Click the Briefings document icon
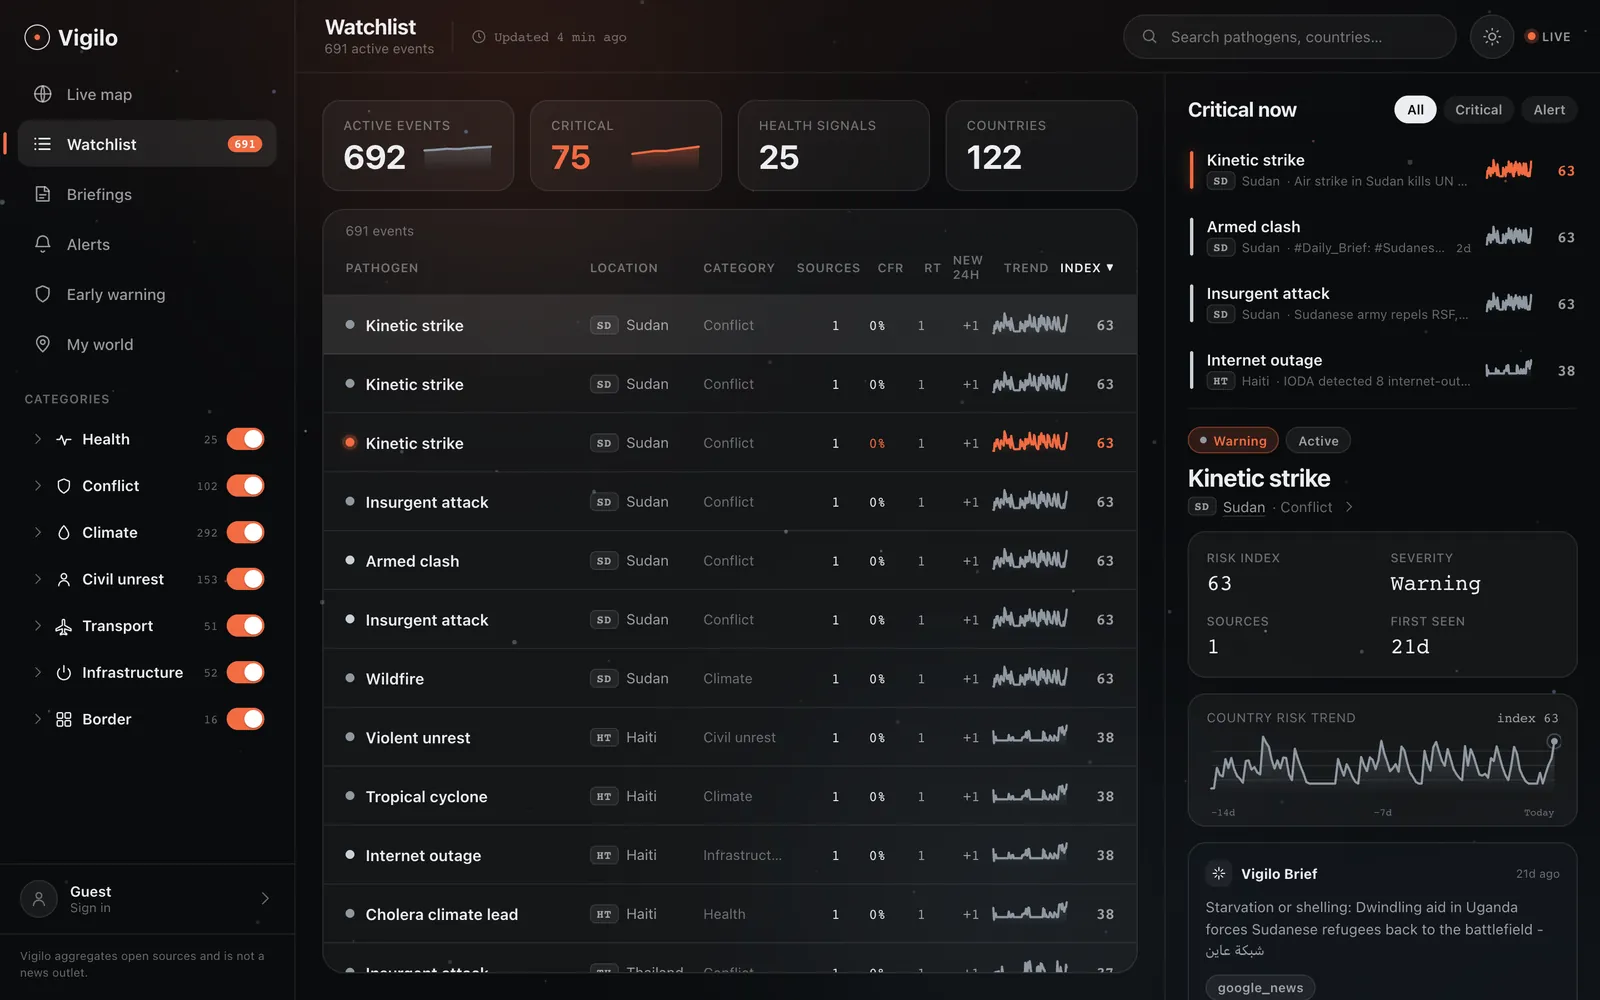Image resolution: width=1600 pixels, height=1000 pixels. (x=43, y=194)
